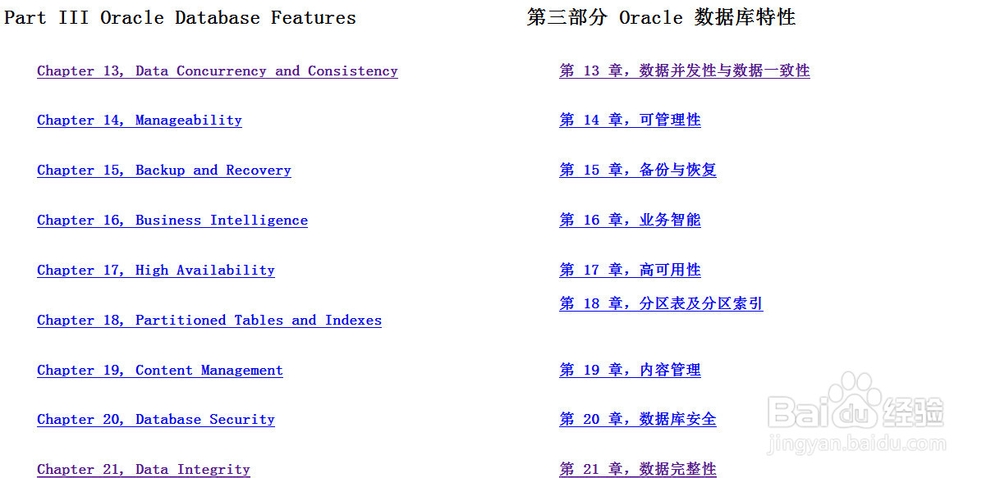
Task: Open the 第 20 章，数据库安全 link
Action: click(x=638, y=419)
